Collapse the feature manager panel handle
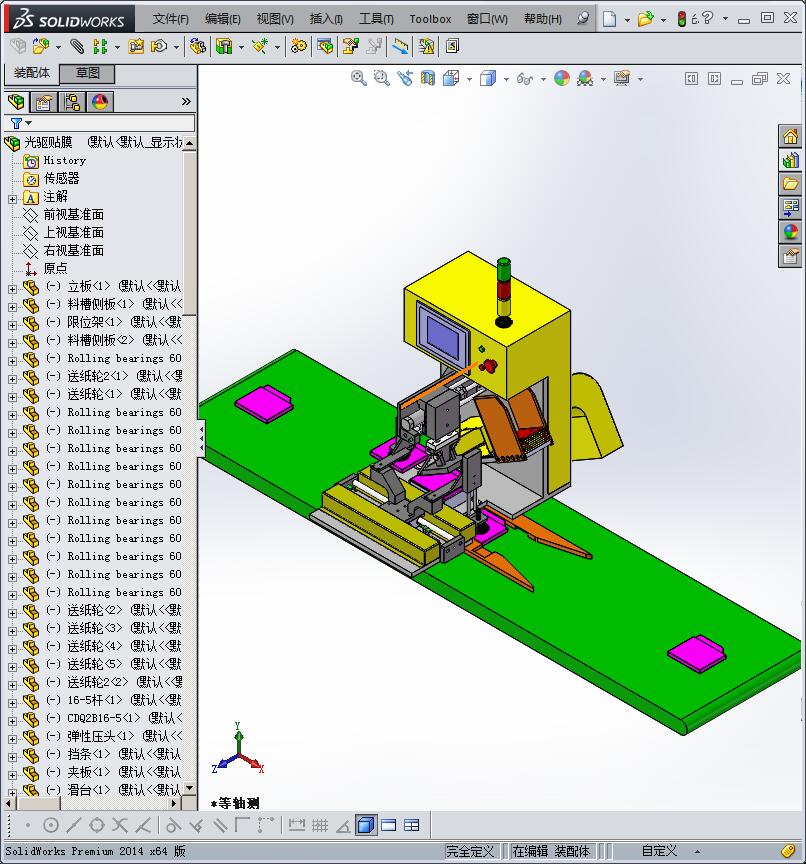Screen dimensions: 806x864 [x=202, y=439]
